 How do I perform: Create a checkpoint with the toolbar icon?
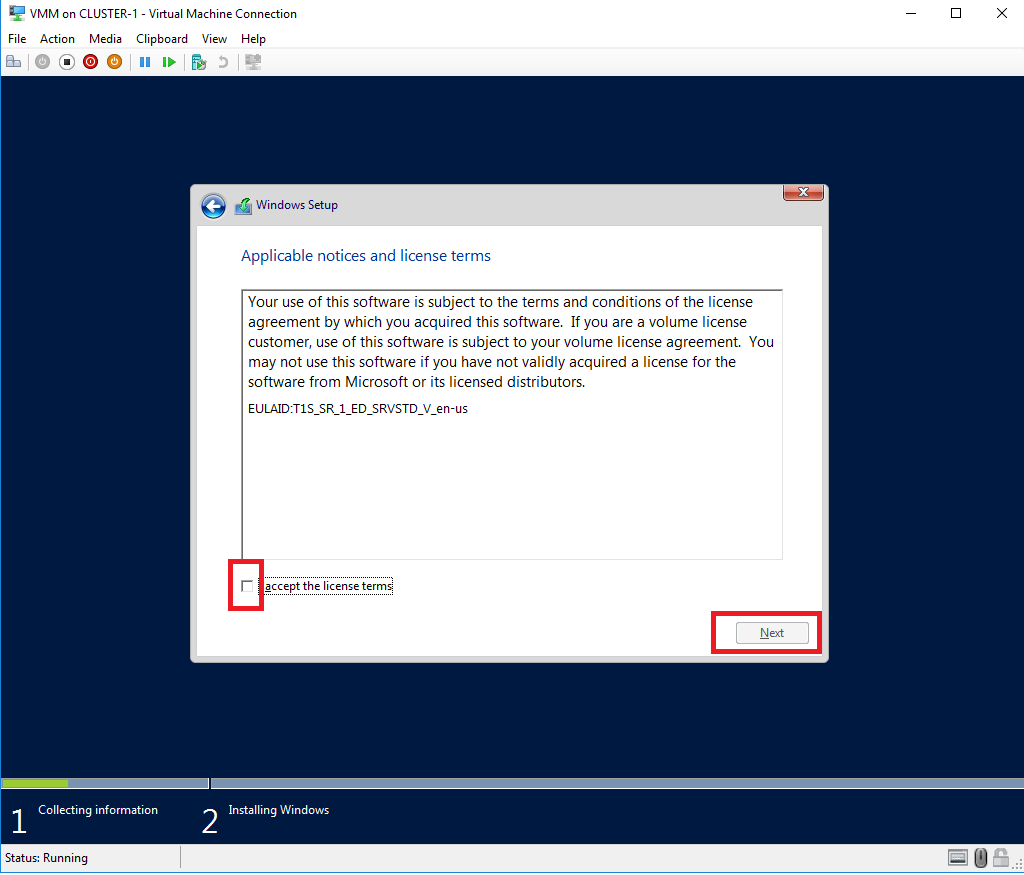[199, 62]
